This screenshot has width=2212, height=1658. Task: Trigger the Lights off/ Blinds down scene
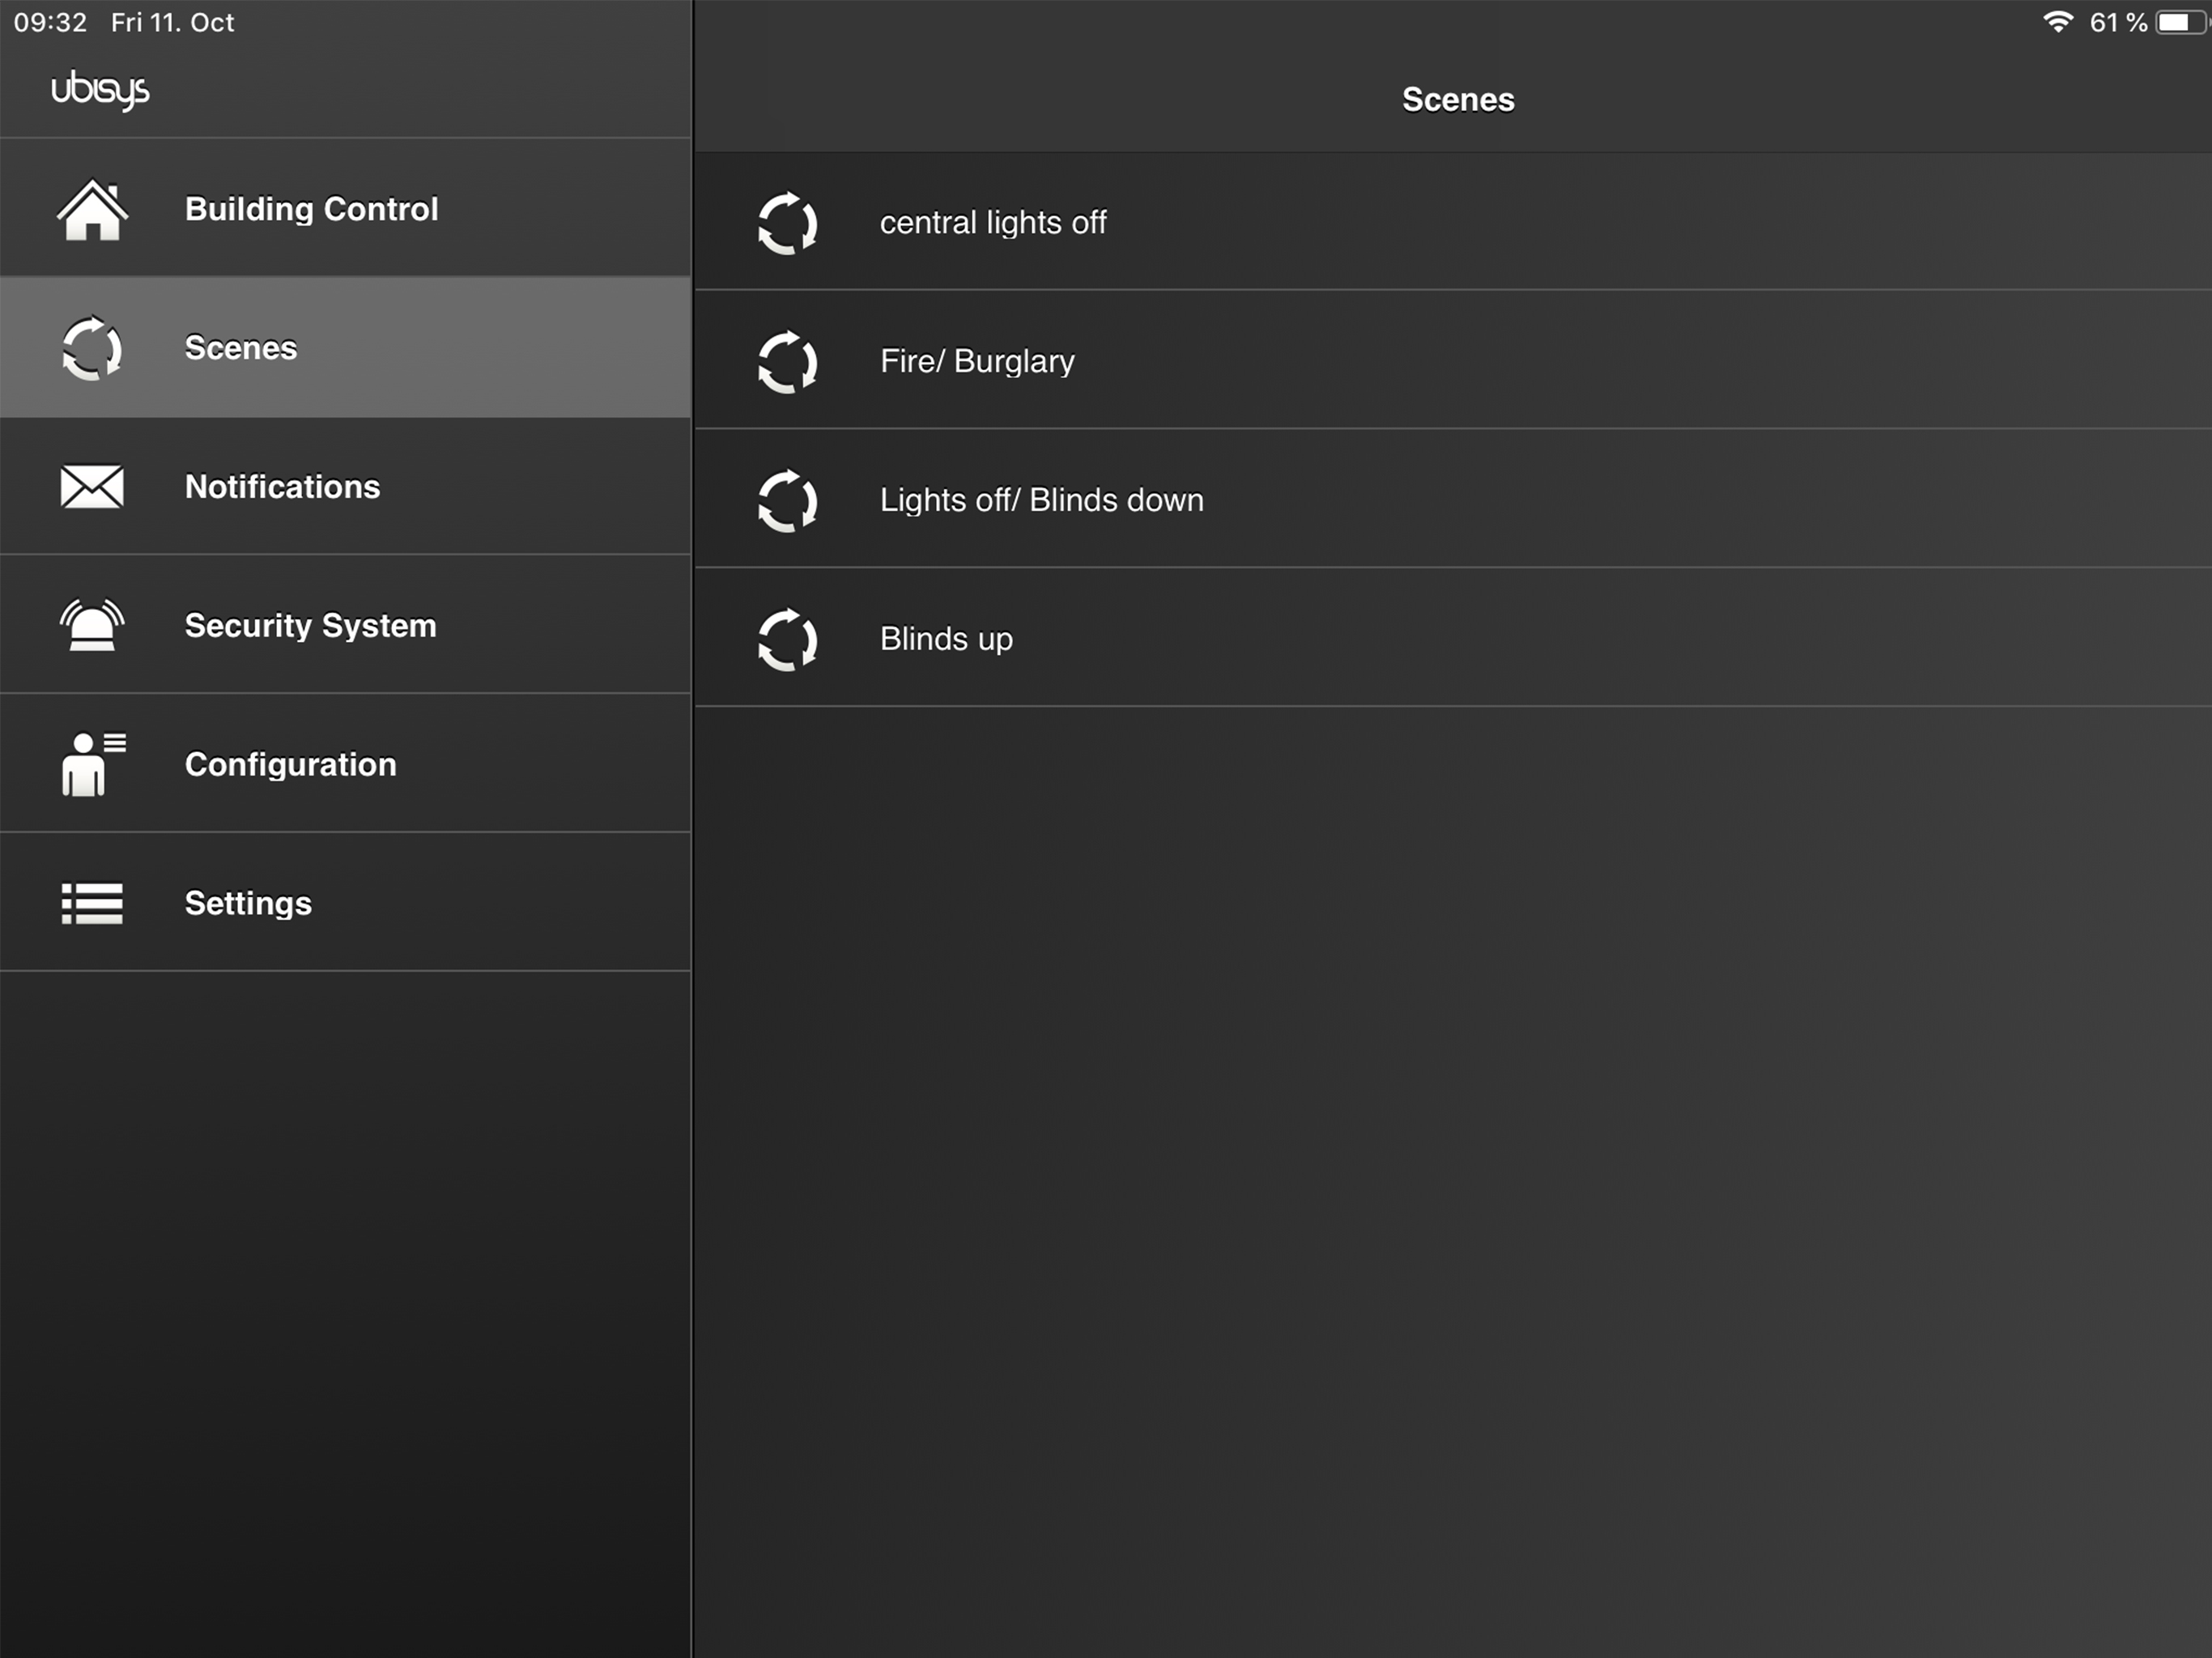1453,500
